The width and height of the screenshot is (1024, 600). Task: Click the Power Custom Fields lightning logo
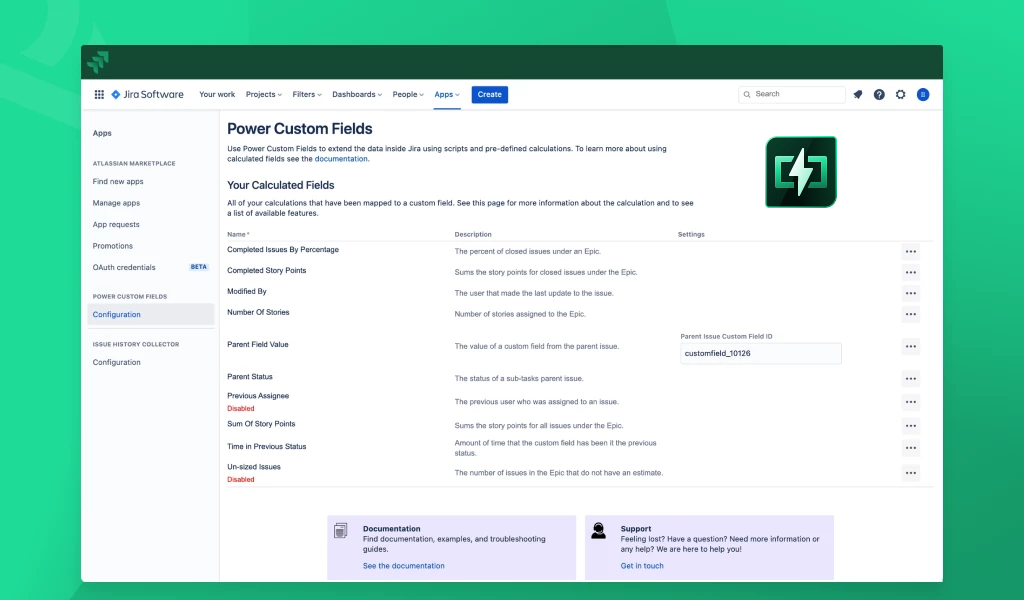point(801,172)
